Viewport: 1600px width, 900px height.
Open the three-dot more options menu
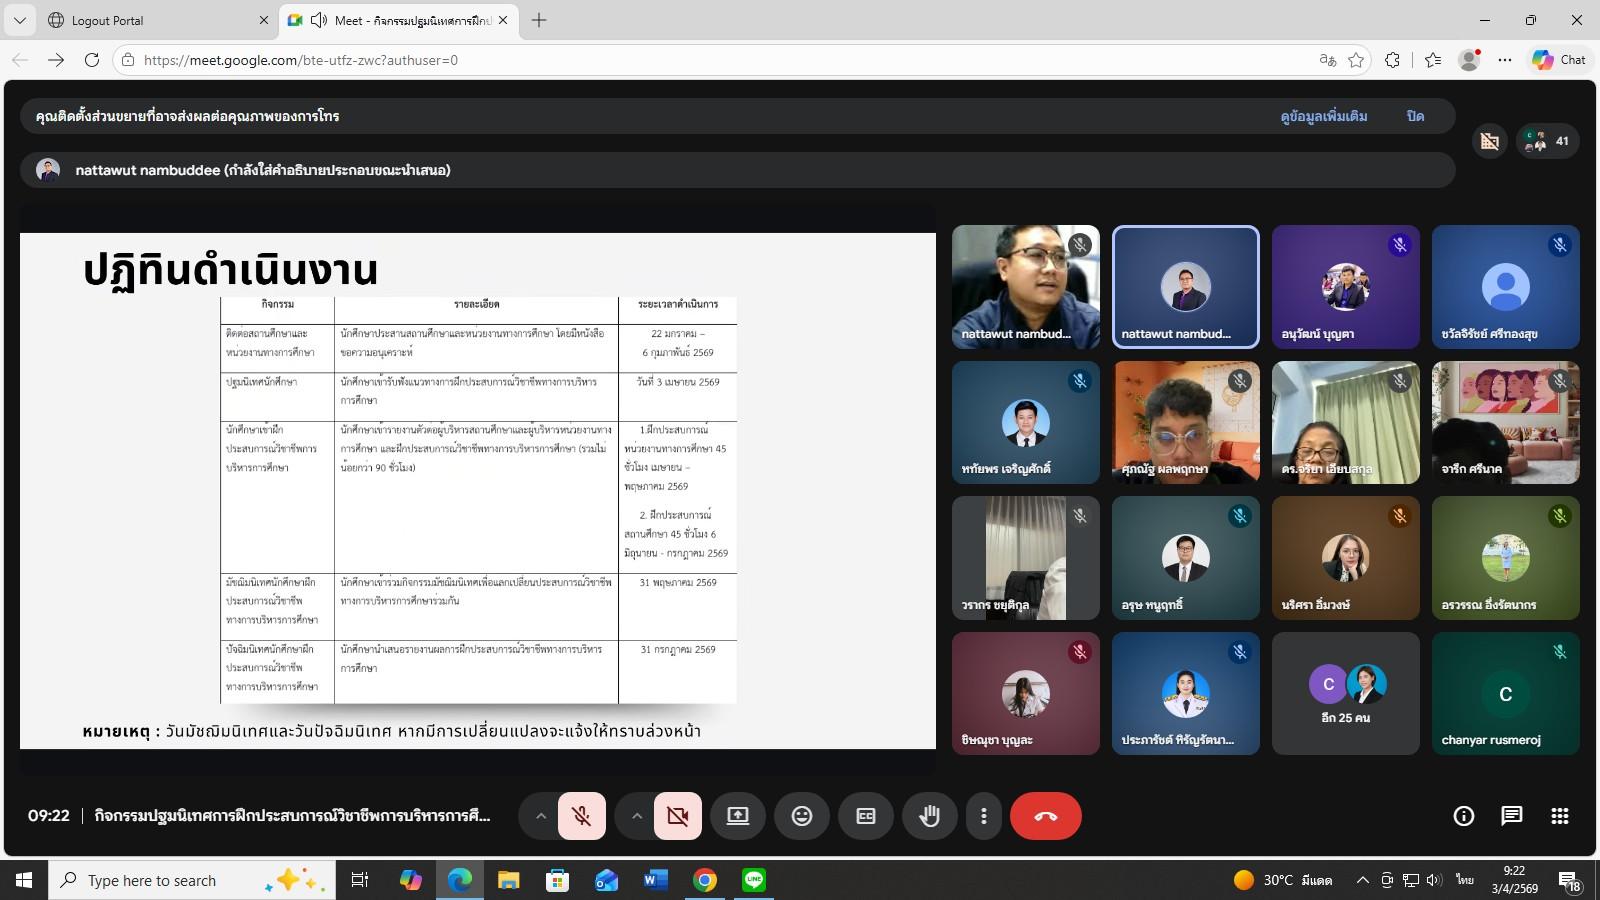click(x=984, y=816)
